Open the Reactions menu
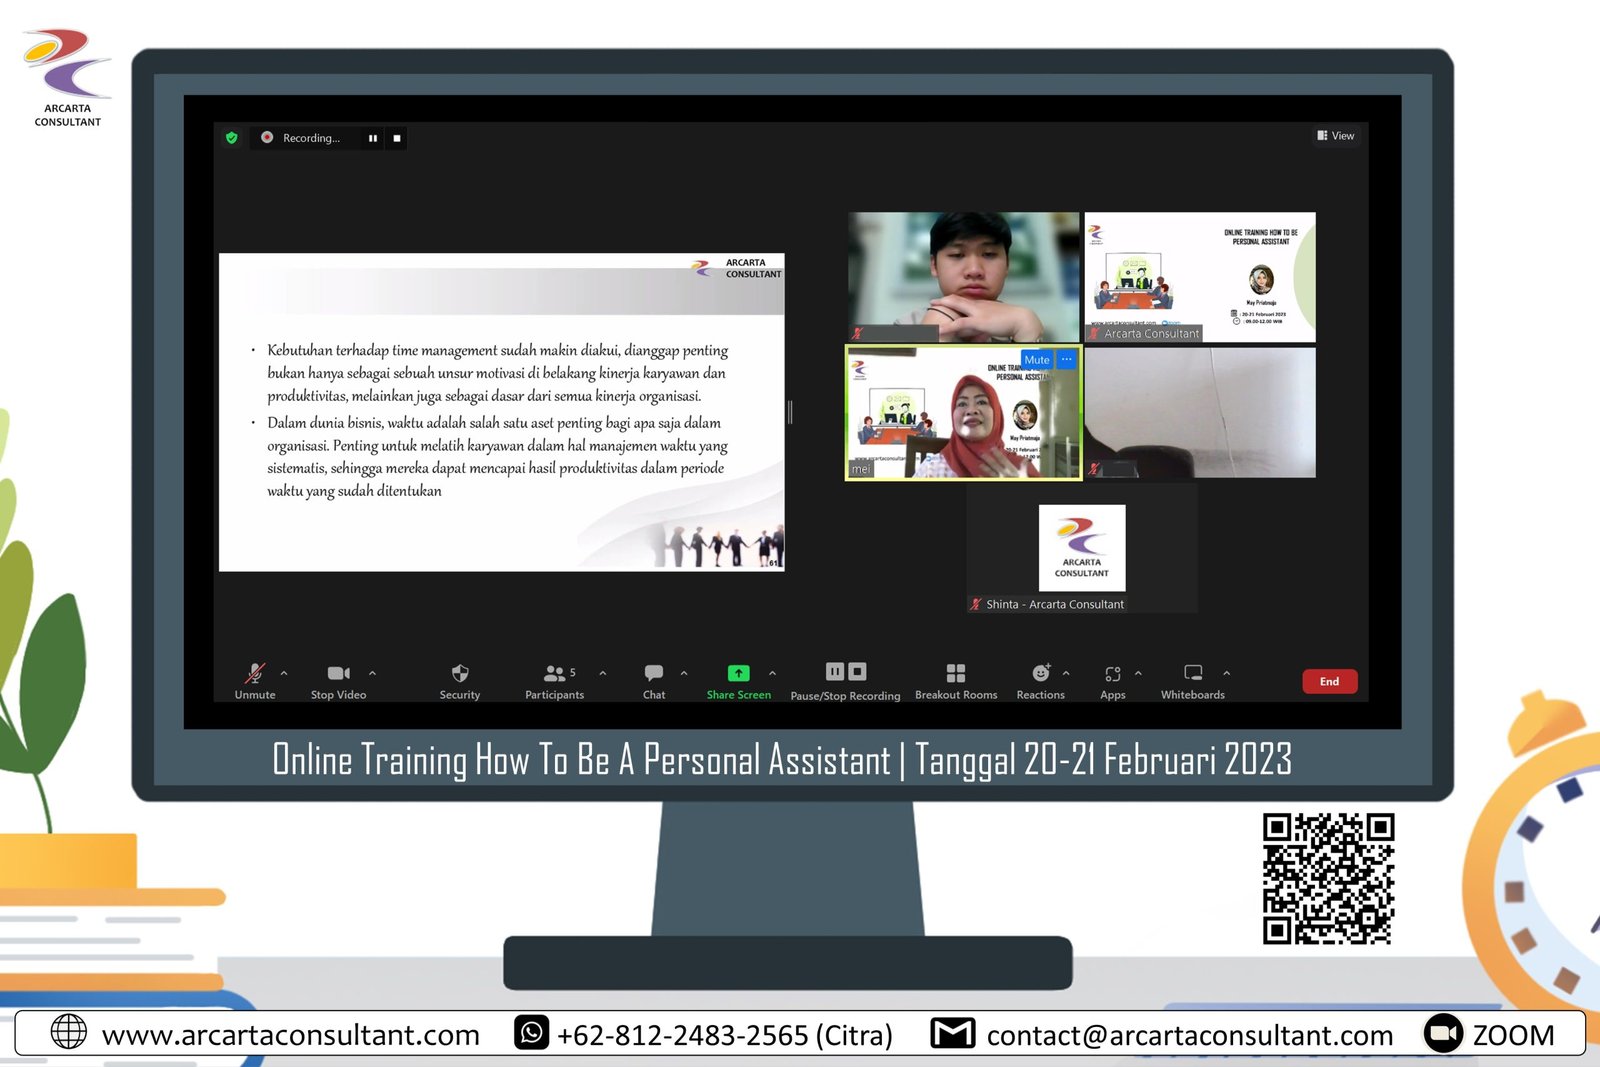The image size is (1600, 1067). (x=1040, y=674)
